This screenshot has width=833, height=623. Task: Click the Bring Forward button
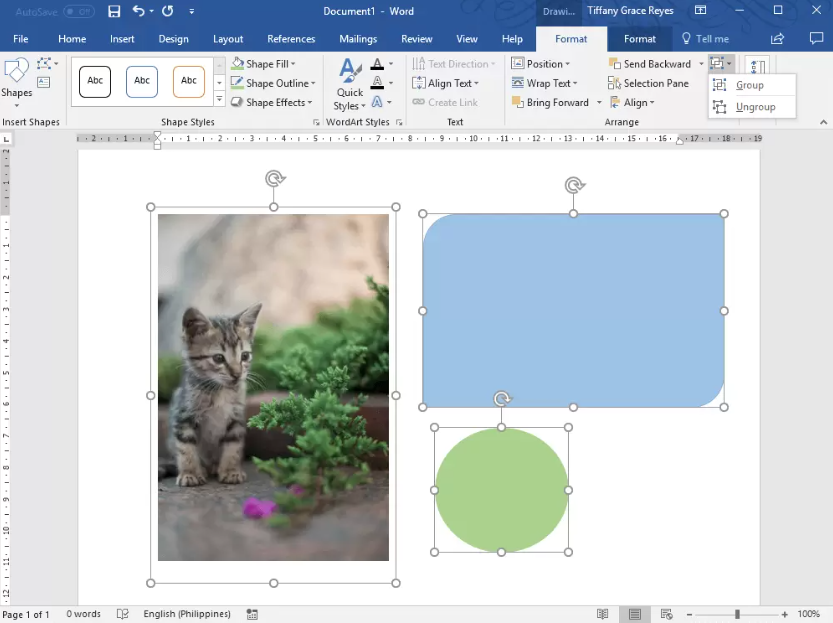[550, 103]
